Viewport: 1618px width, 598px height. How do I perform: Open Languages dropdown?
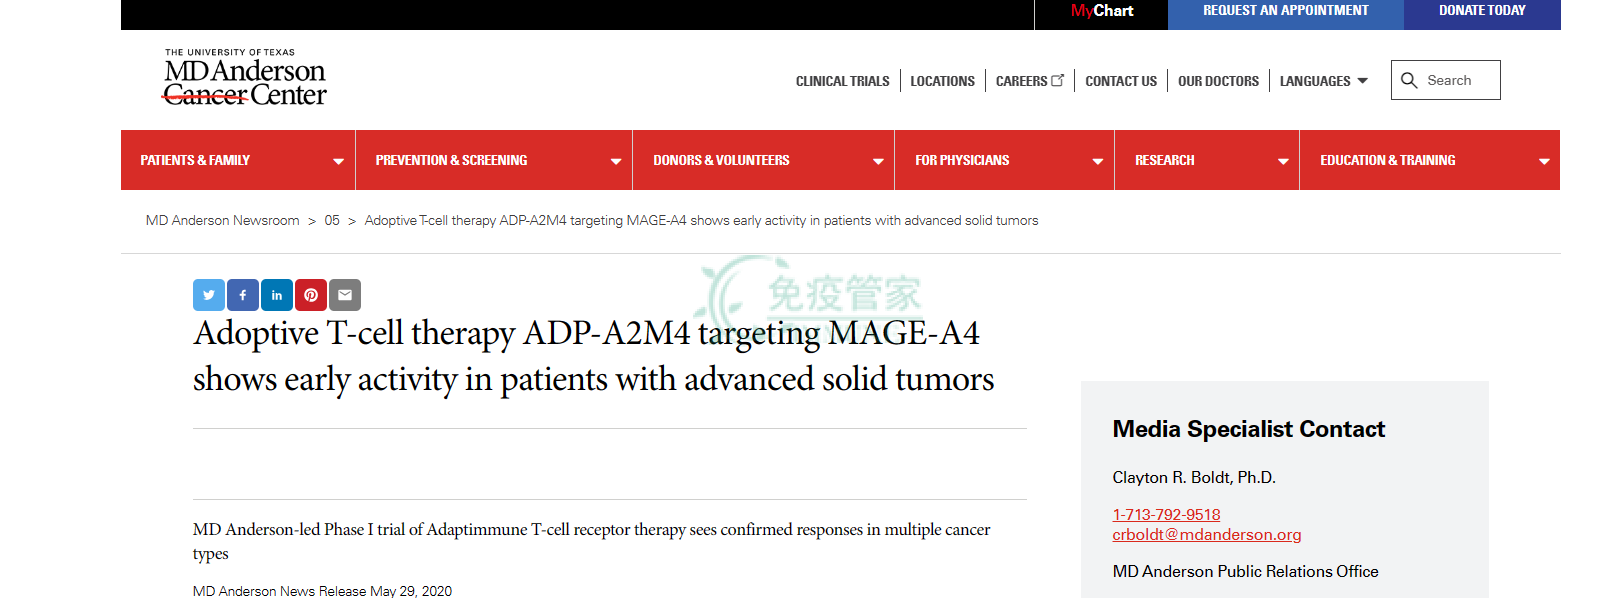(x=1324, y=81)
